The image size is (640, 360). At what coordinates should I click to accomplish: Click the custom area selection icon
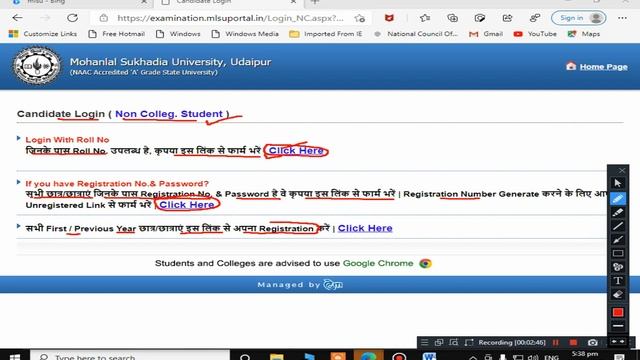click(469, 342)
